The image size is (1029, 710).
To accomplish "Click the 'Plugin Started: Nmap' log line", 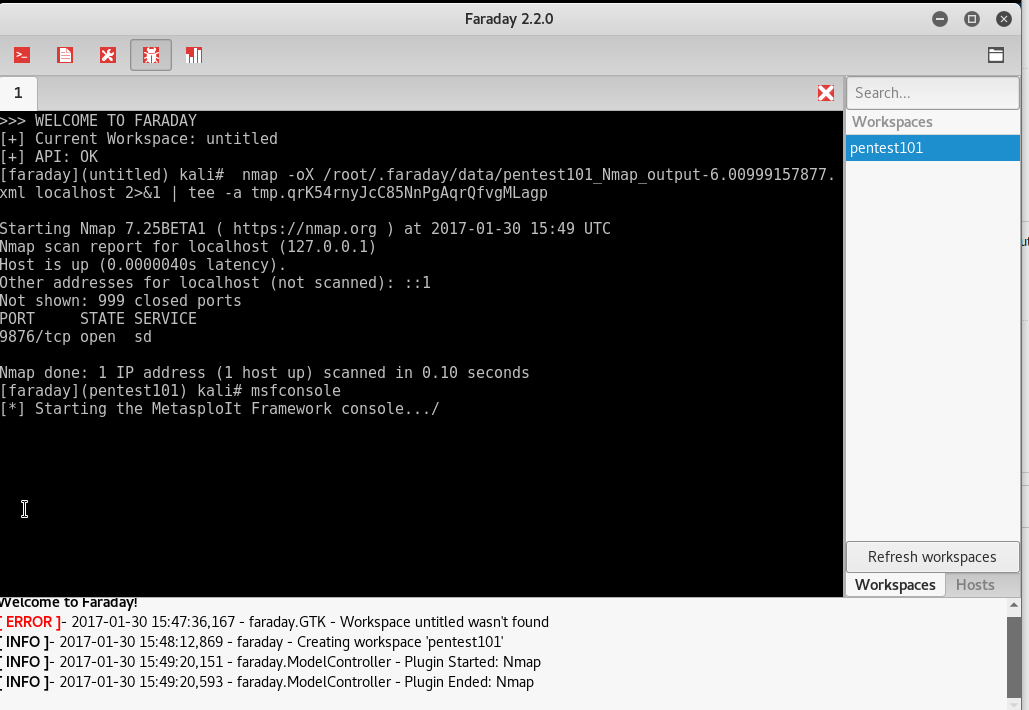I will 270,662.
